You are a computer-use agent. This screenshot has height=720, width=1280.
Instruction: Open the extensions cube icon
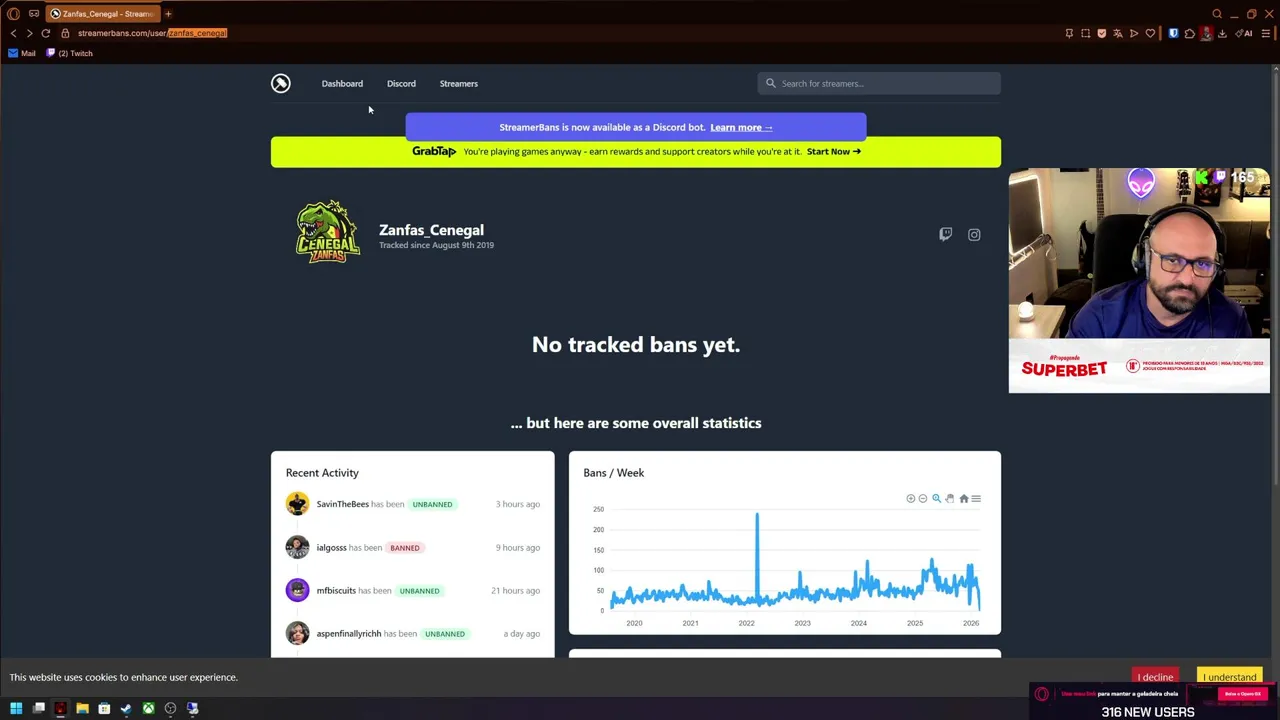coord(1190,33)
